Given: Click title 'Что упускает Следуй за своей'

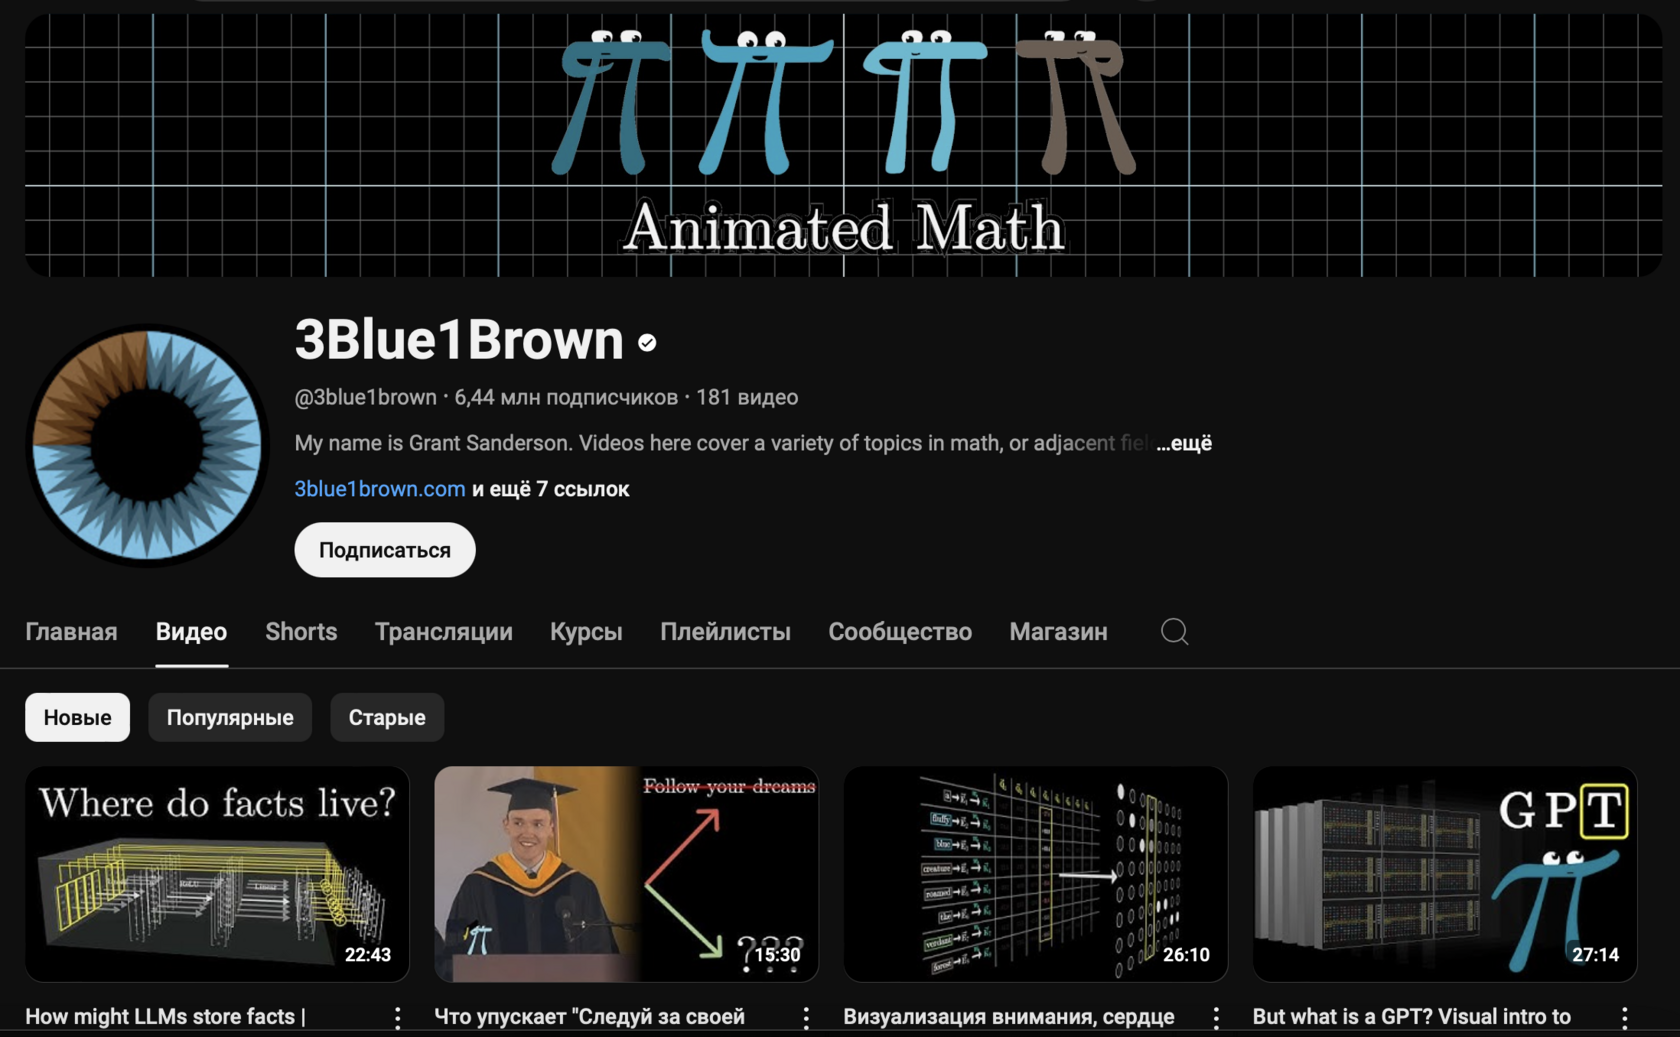Looking at the screenshot, I should pos(589,1017).
